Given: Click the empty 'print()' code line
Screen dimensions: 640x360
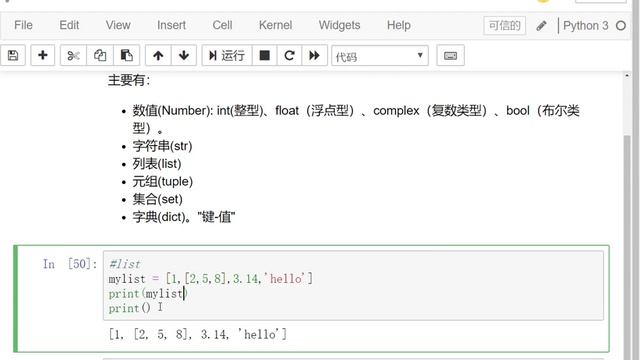Looking at the screenshot, I should (129, 308).
